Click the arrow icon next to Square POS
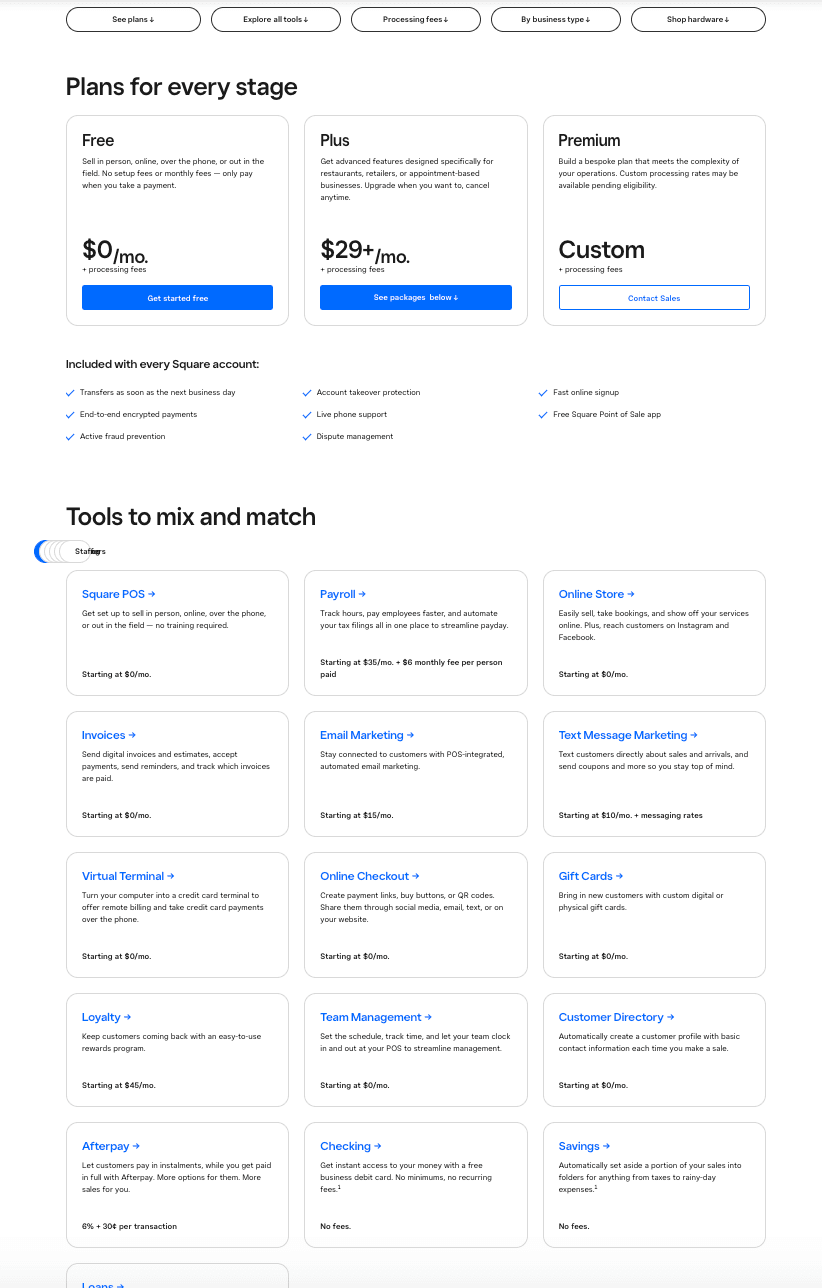 [x=152, y=594]
